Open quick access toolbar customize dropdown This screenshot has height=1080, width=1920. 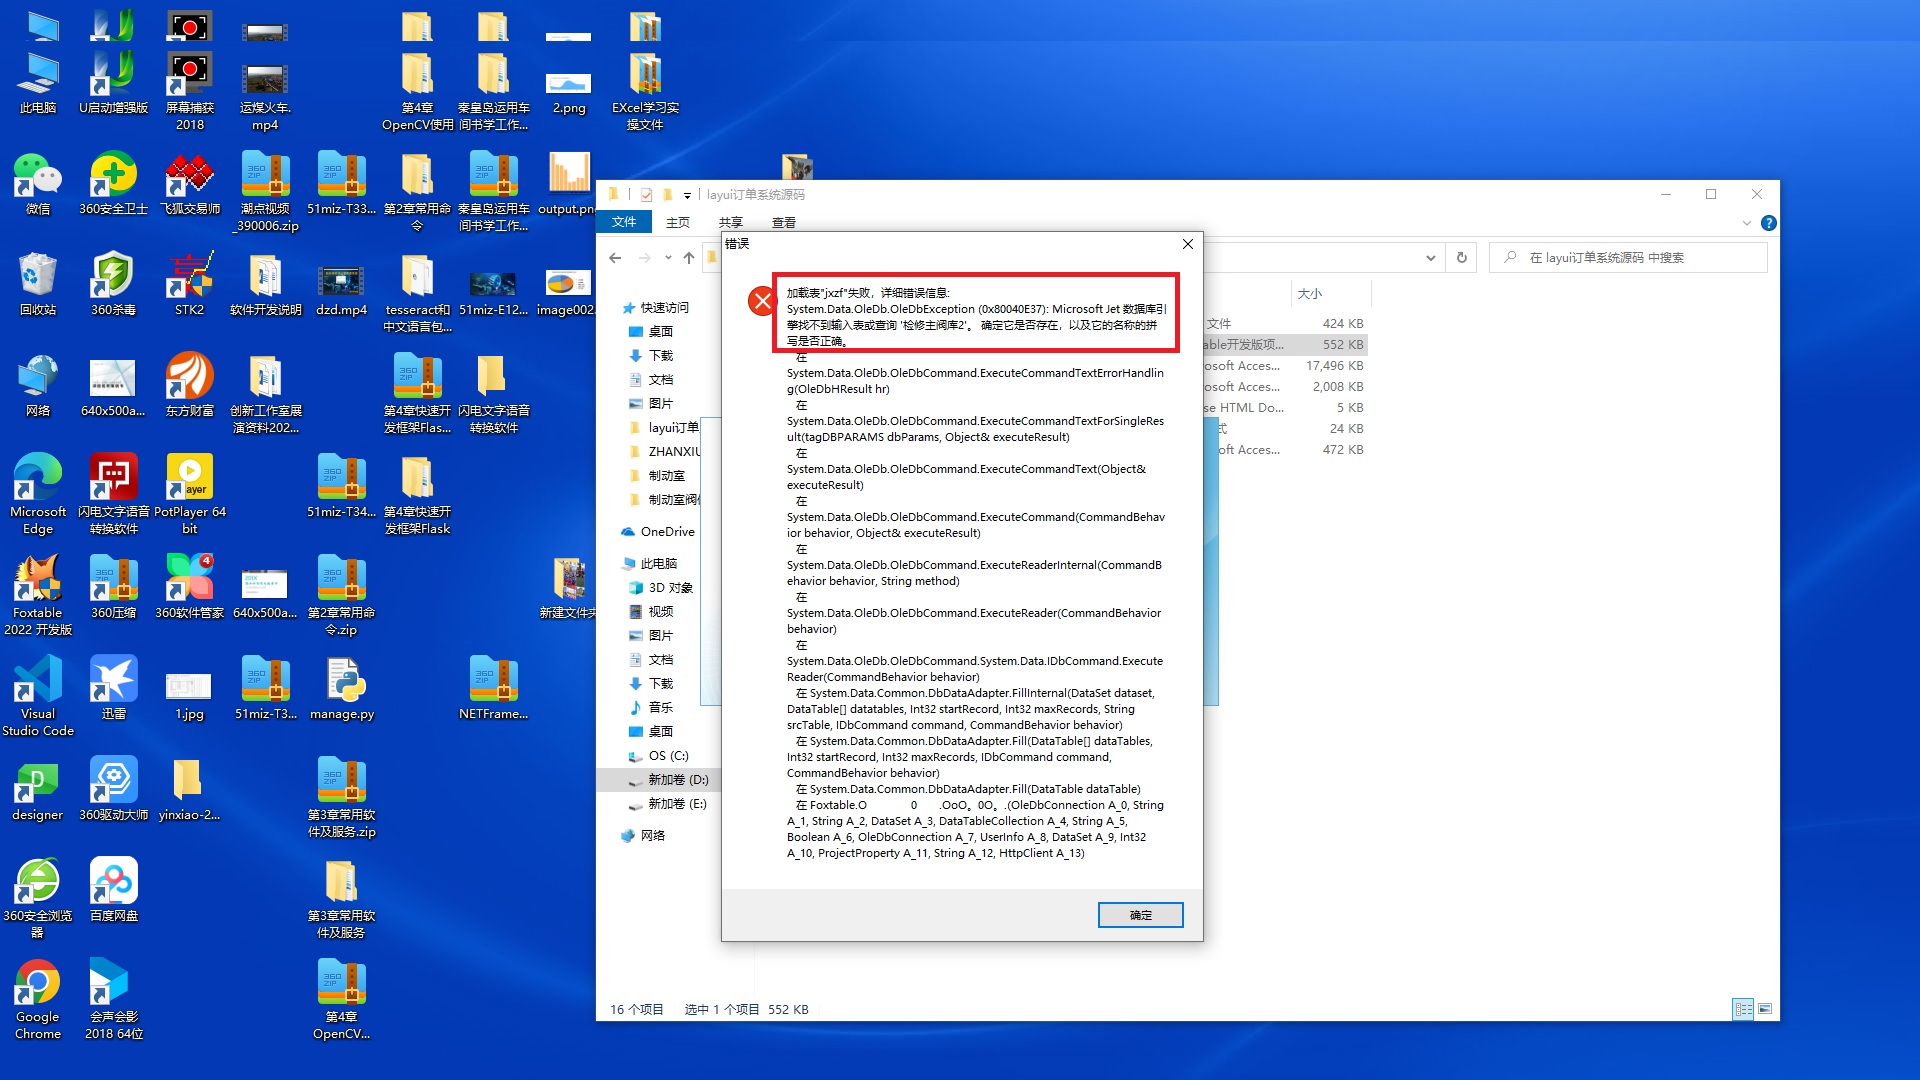coord(687,195)
